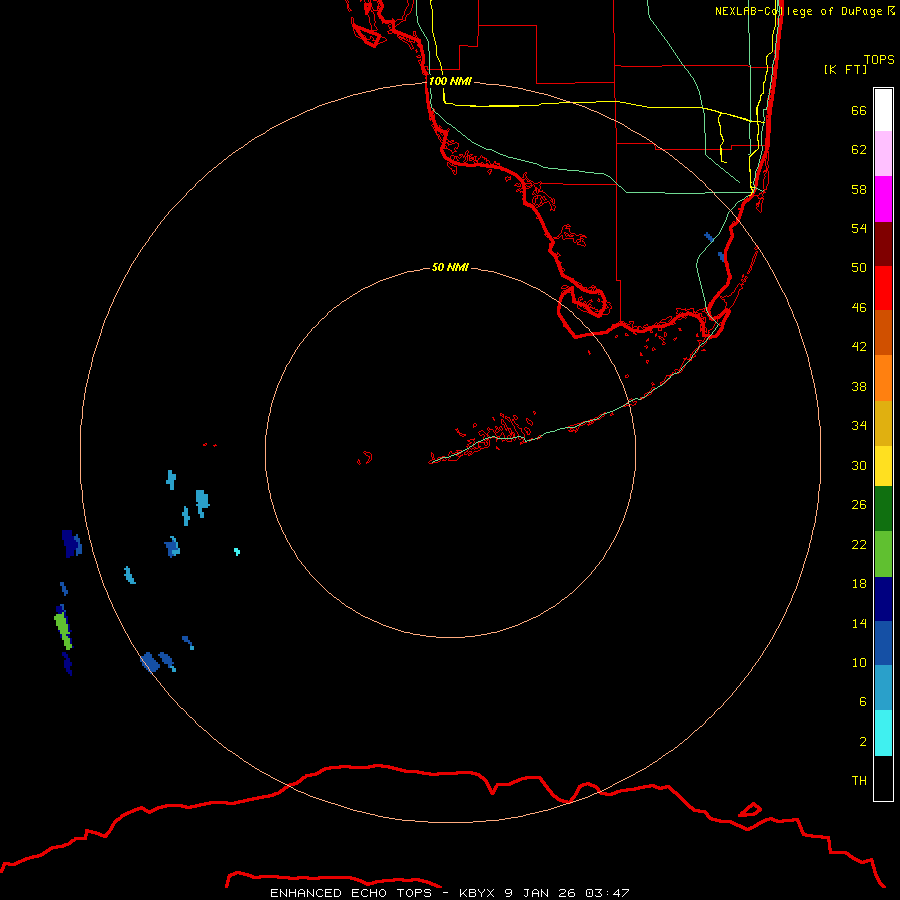Image resolution: width=900 pixels, height=900 pixels.
Task: Pick the gold legend color band
Action: pyautogui.click(x=883, y=424)
